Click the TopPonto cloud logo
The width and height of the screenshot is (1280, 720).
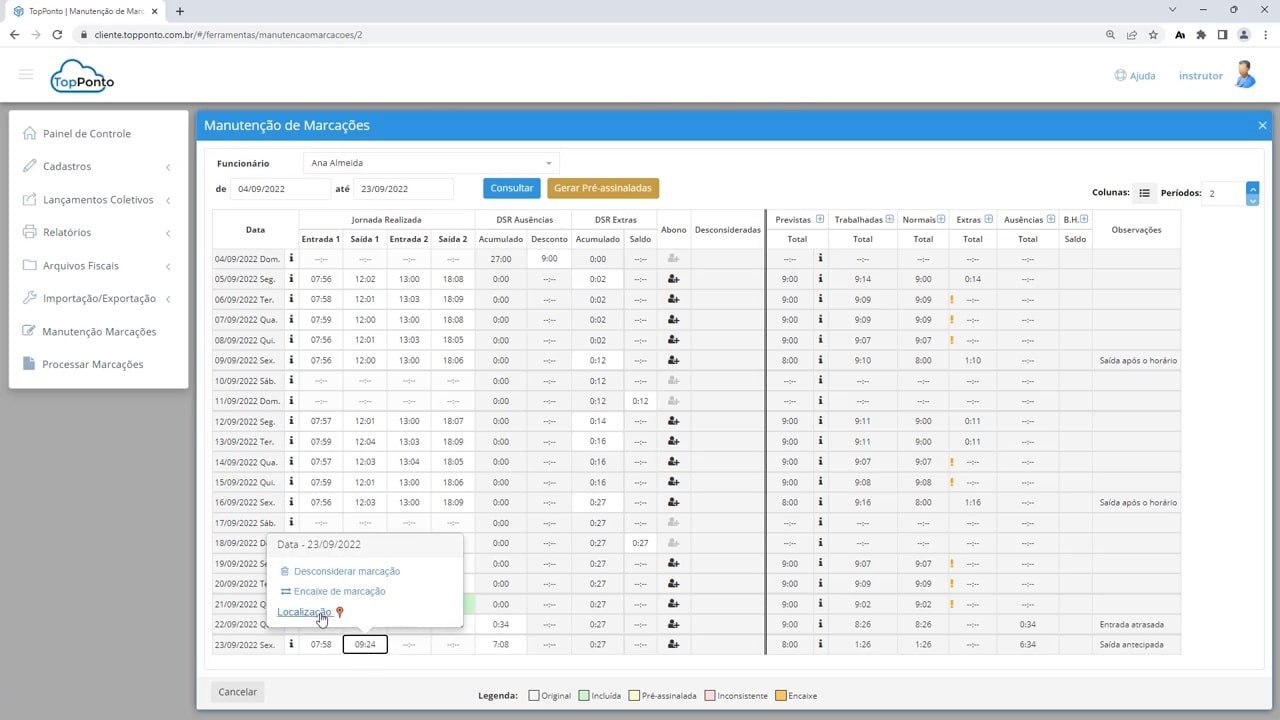(82, 76)
